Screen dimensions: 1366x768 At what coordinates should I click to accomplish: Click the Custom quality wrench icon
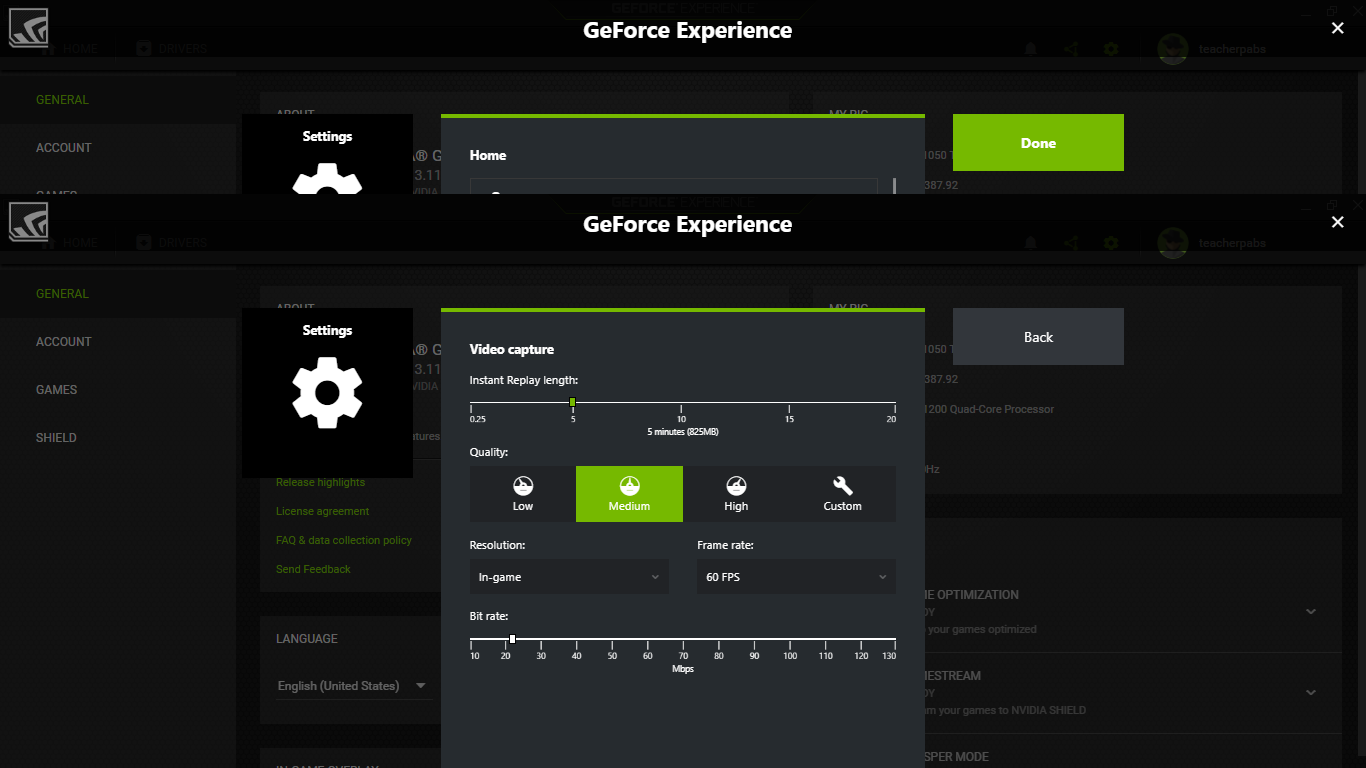pyautogui.click(x=842, y=486)
